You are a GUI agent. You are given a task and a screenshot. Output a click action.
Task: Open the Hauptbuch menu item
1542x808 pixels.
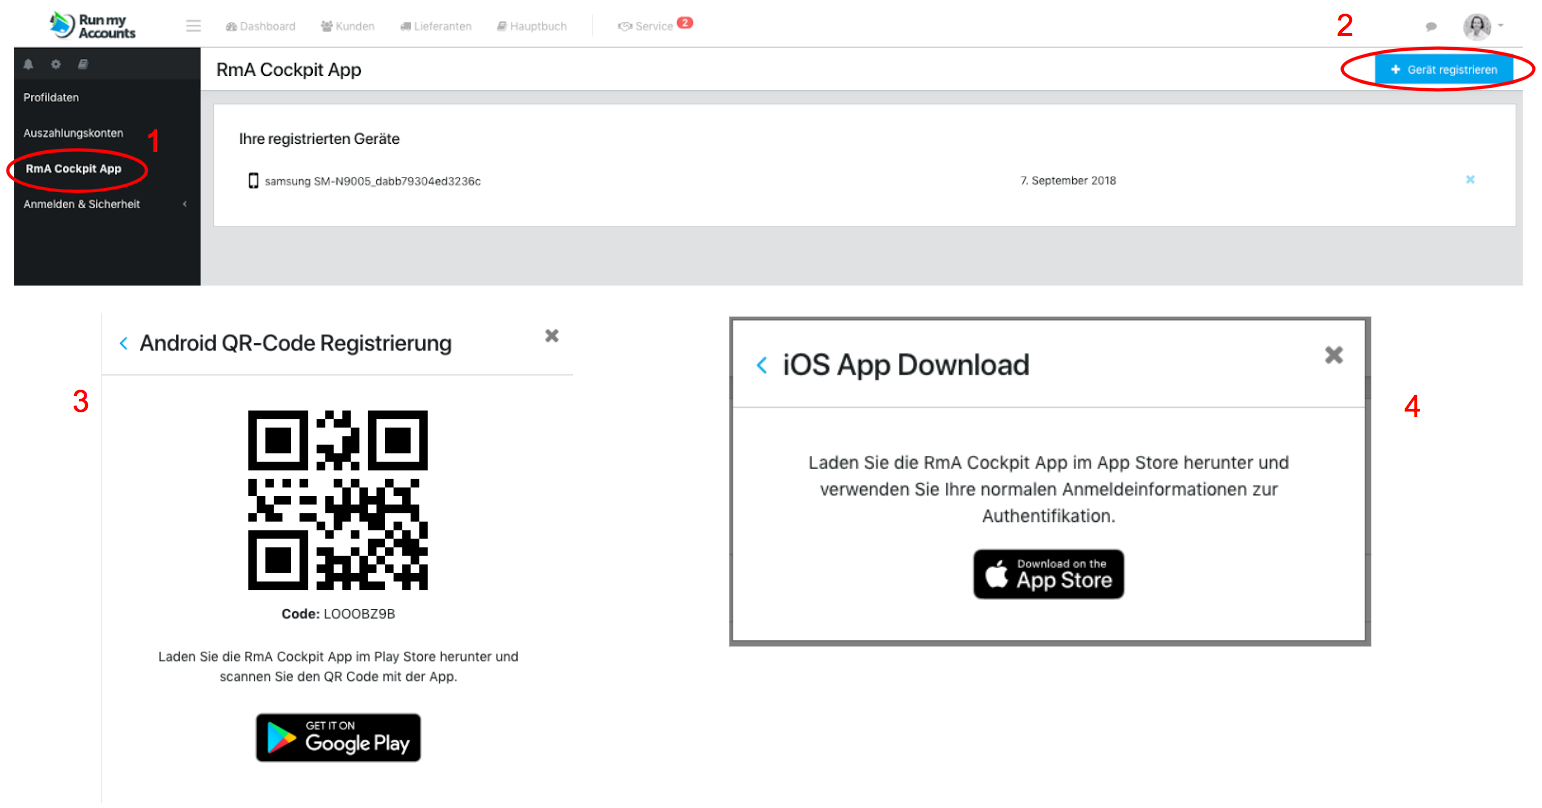pos(532,26)
